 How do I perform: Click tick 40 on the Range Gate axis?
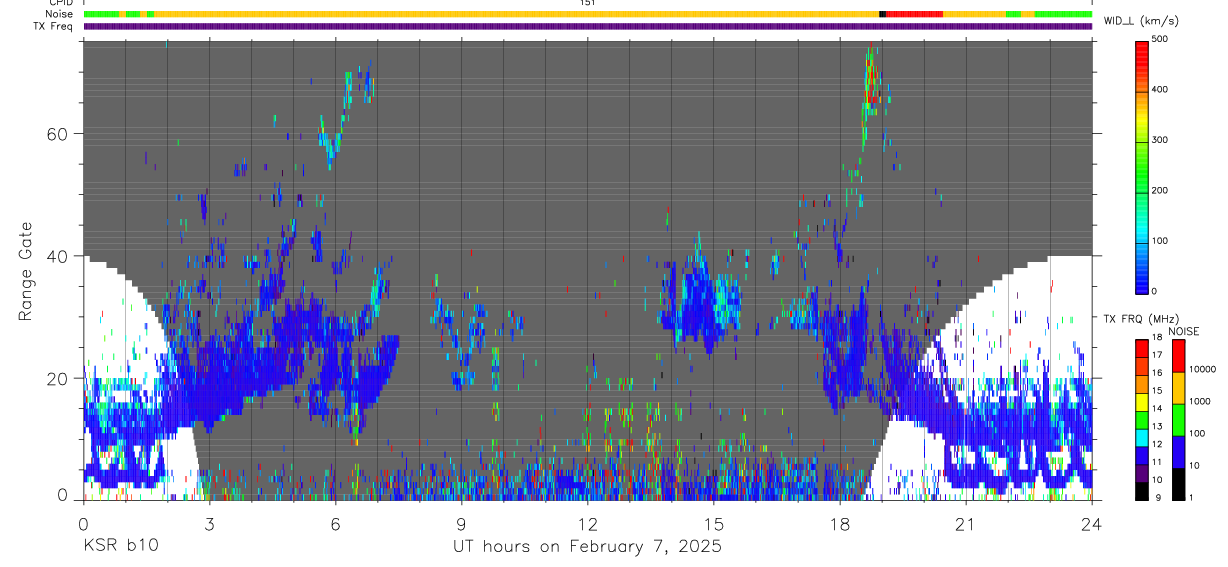pos(56,256)
